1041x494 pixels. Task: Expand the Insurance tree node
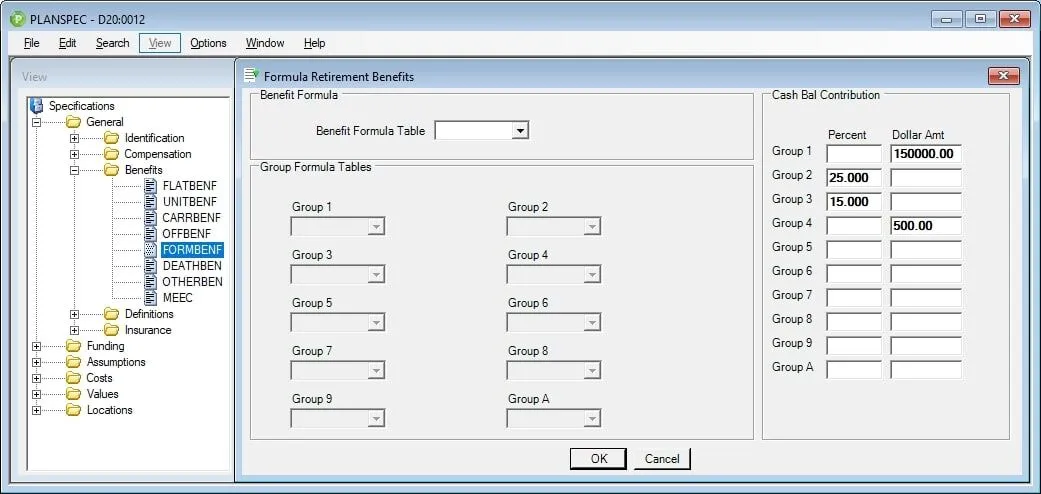pyautogui.click(x=74, y=330)
